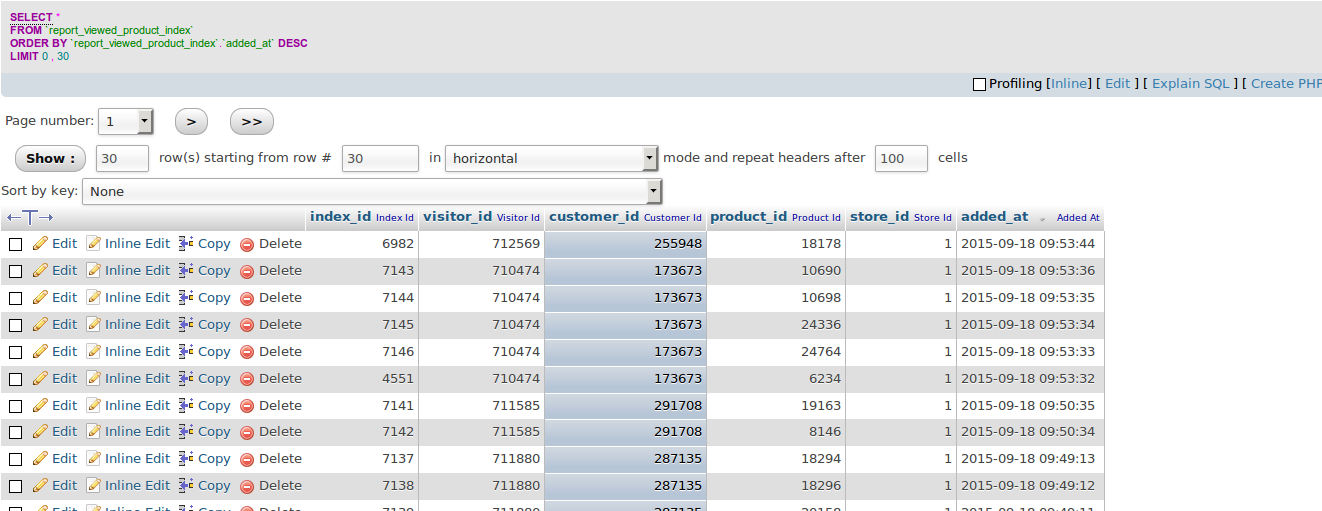Click the next page > button
1322x511 pixels.
(x=191, y=122)
